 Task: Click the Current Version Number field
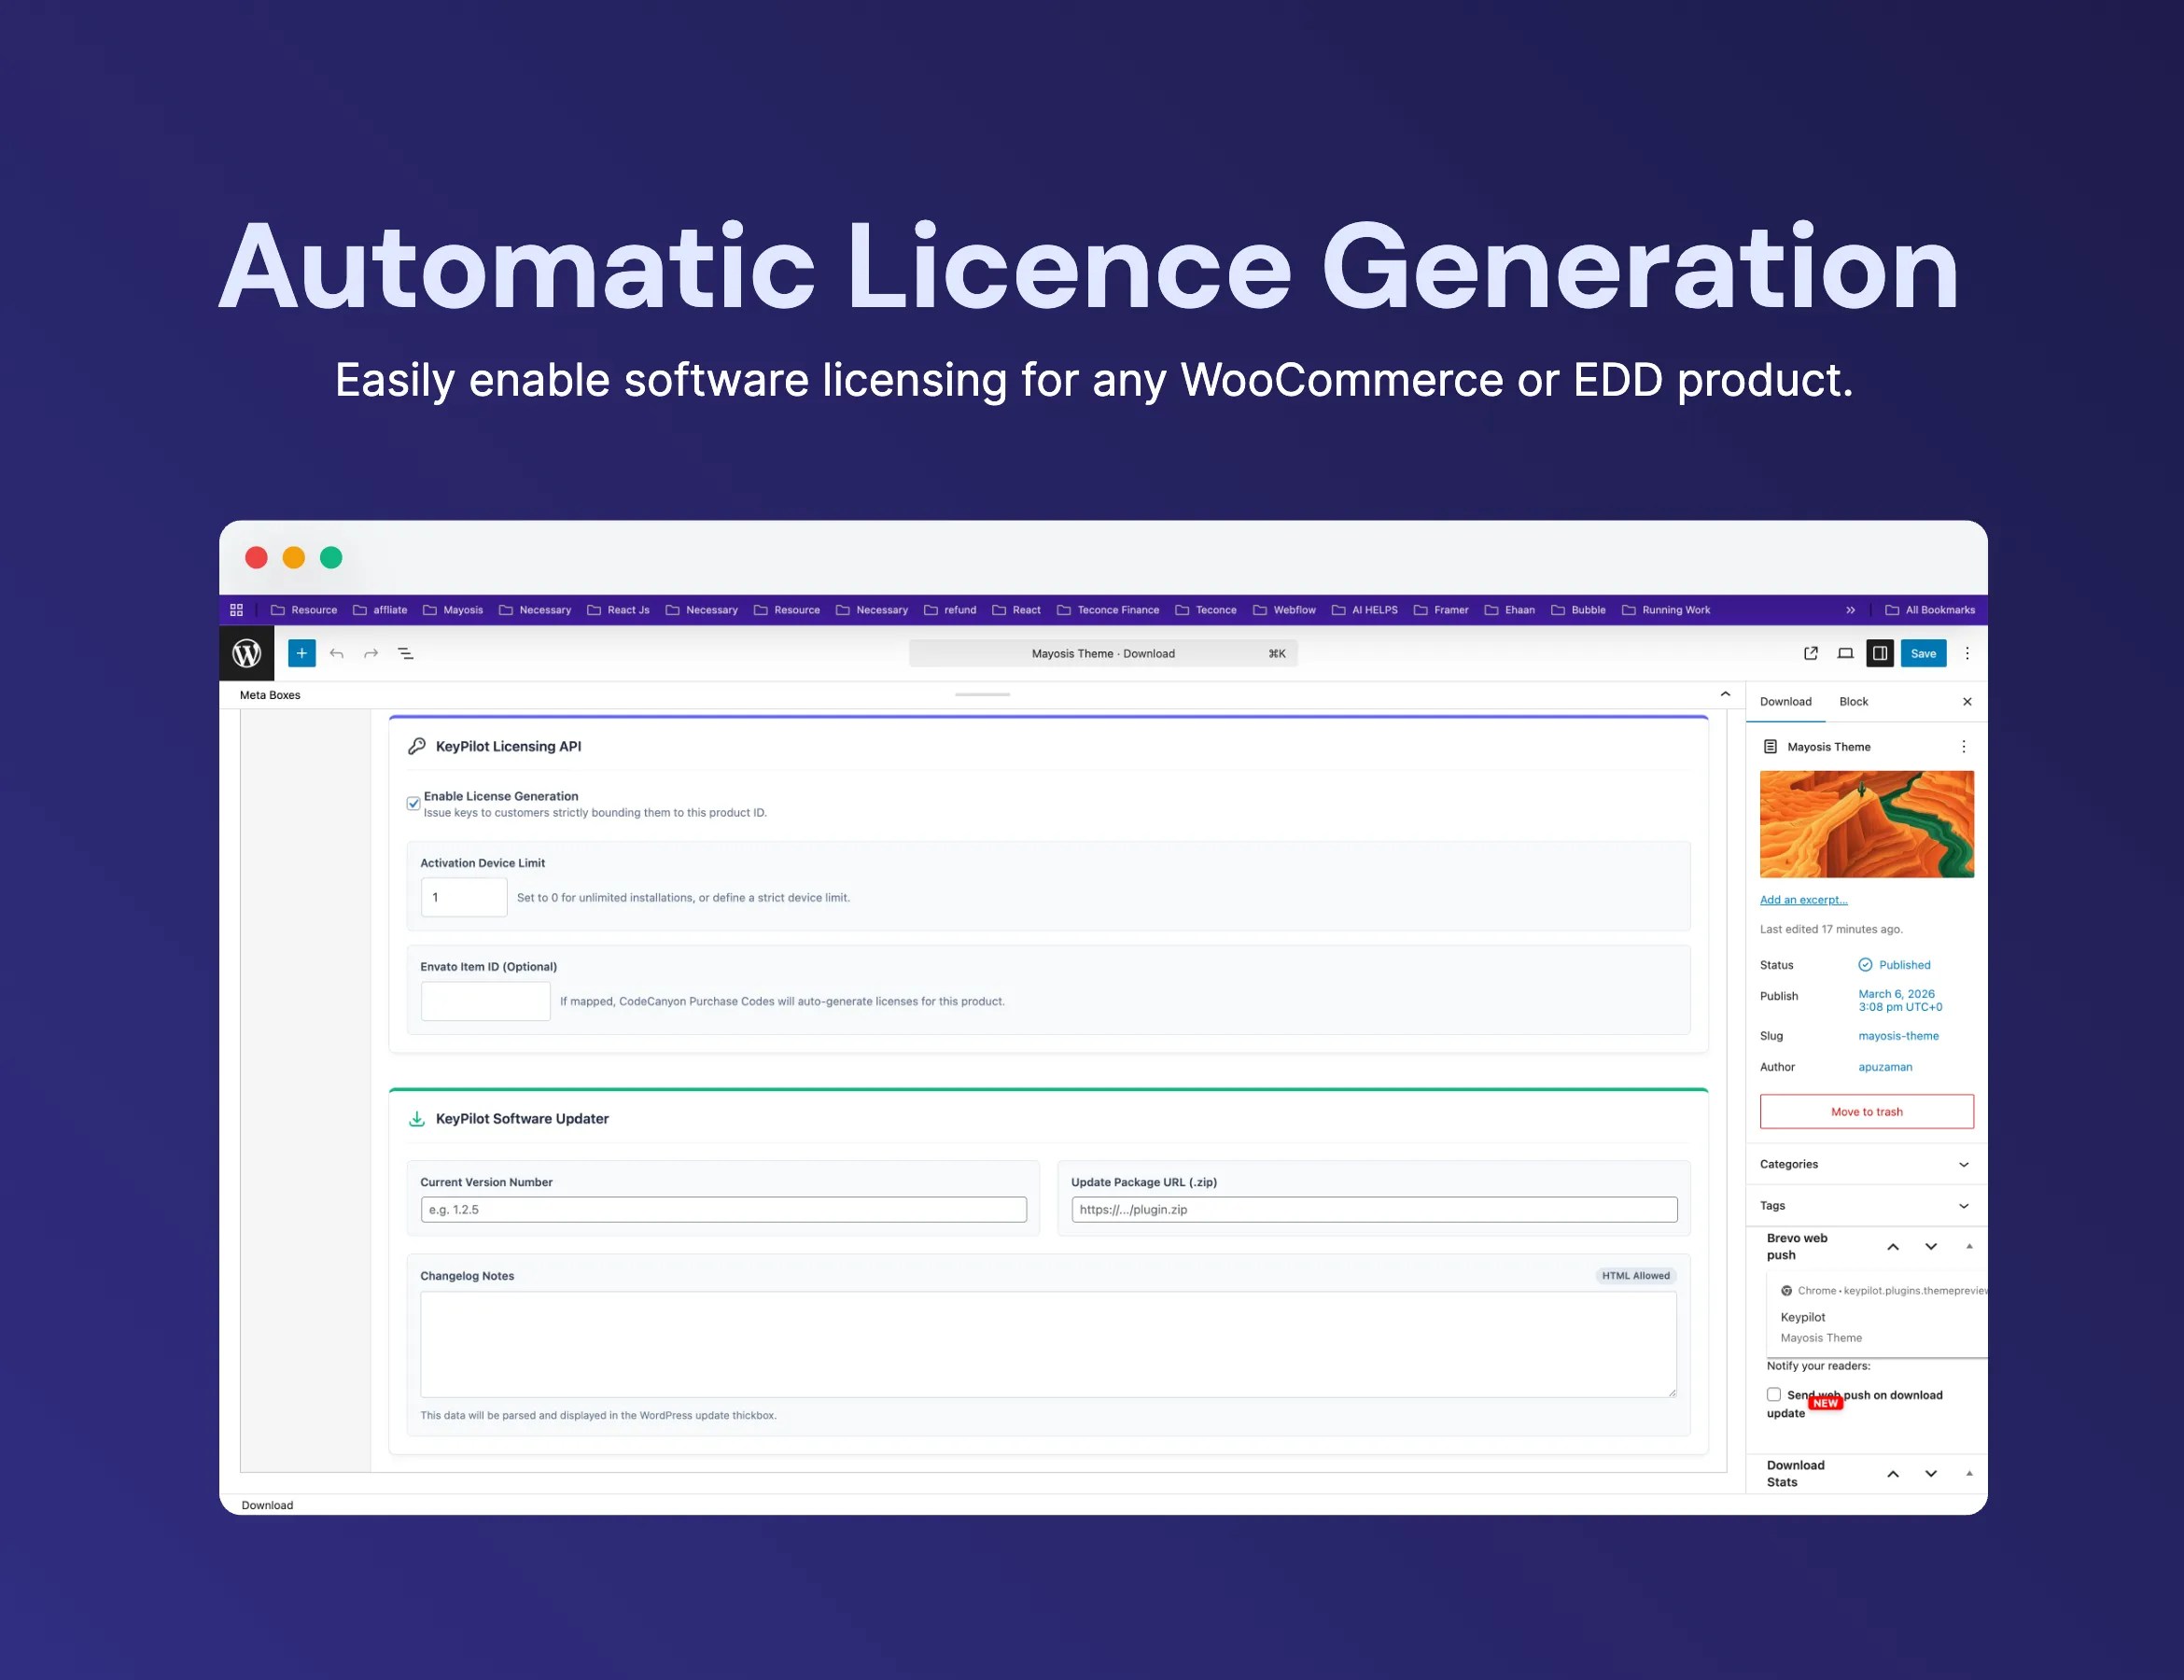(723, 1209)
